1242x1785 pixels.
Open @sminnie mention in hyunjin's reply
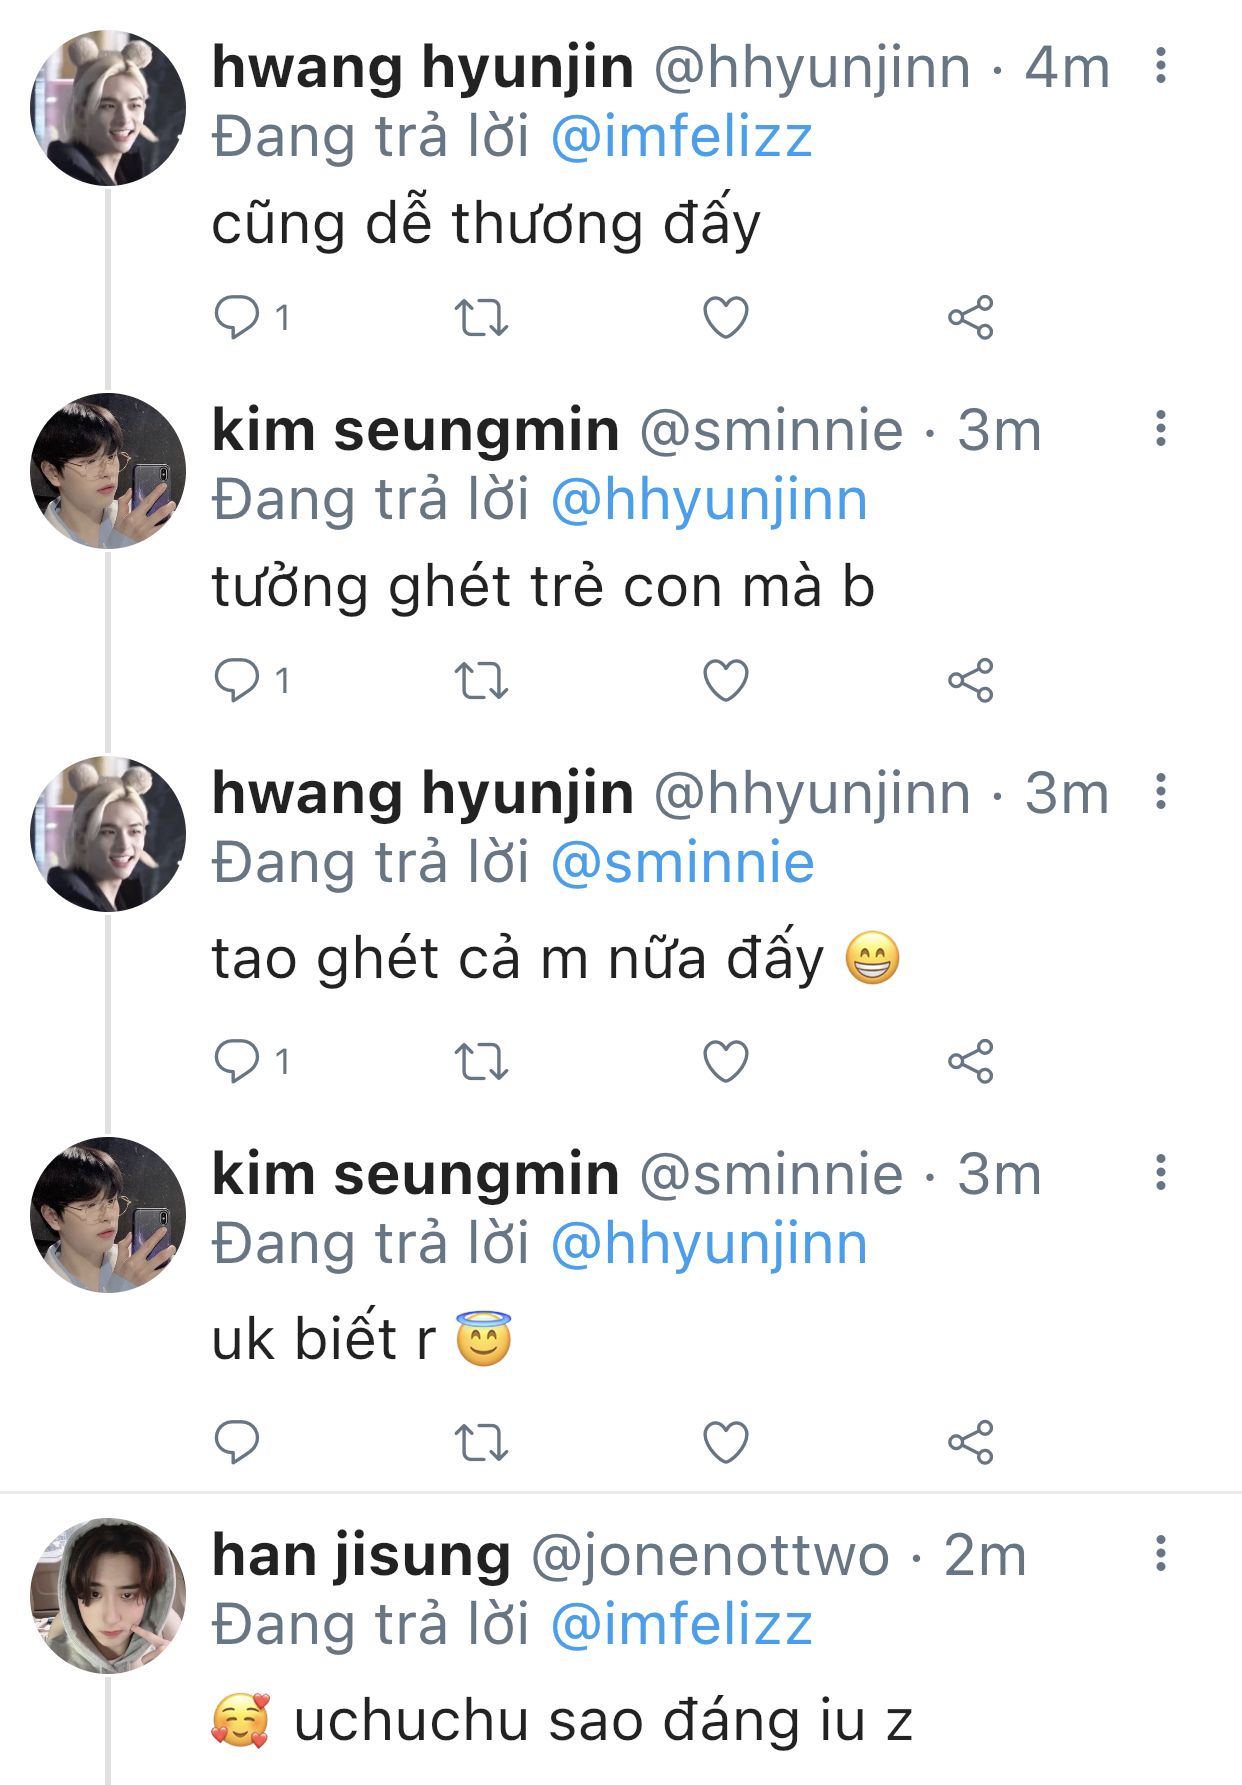[682, 863]
